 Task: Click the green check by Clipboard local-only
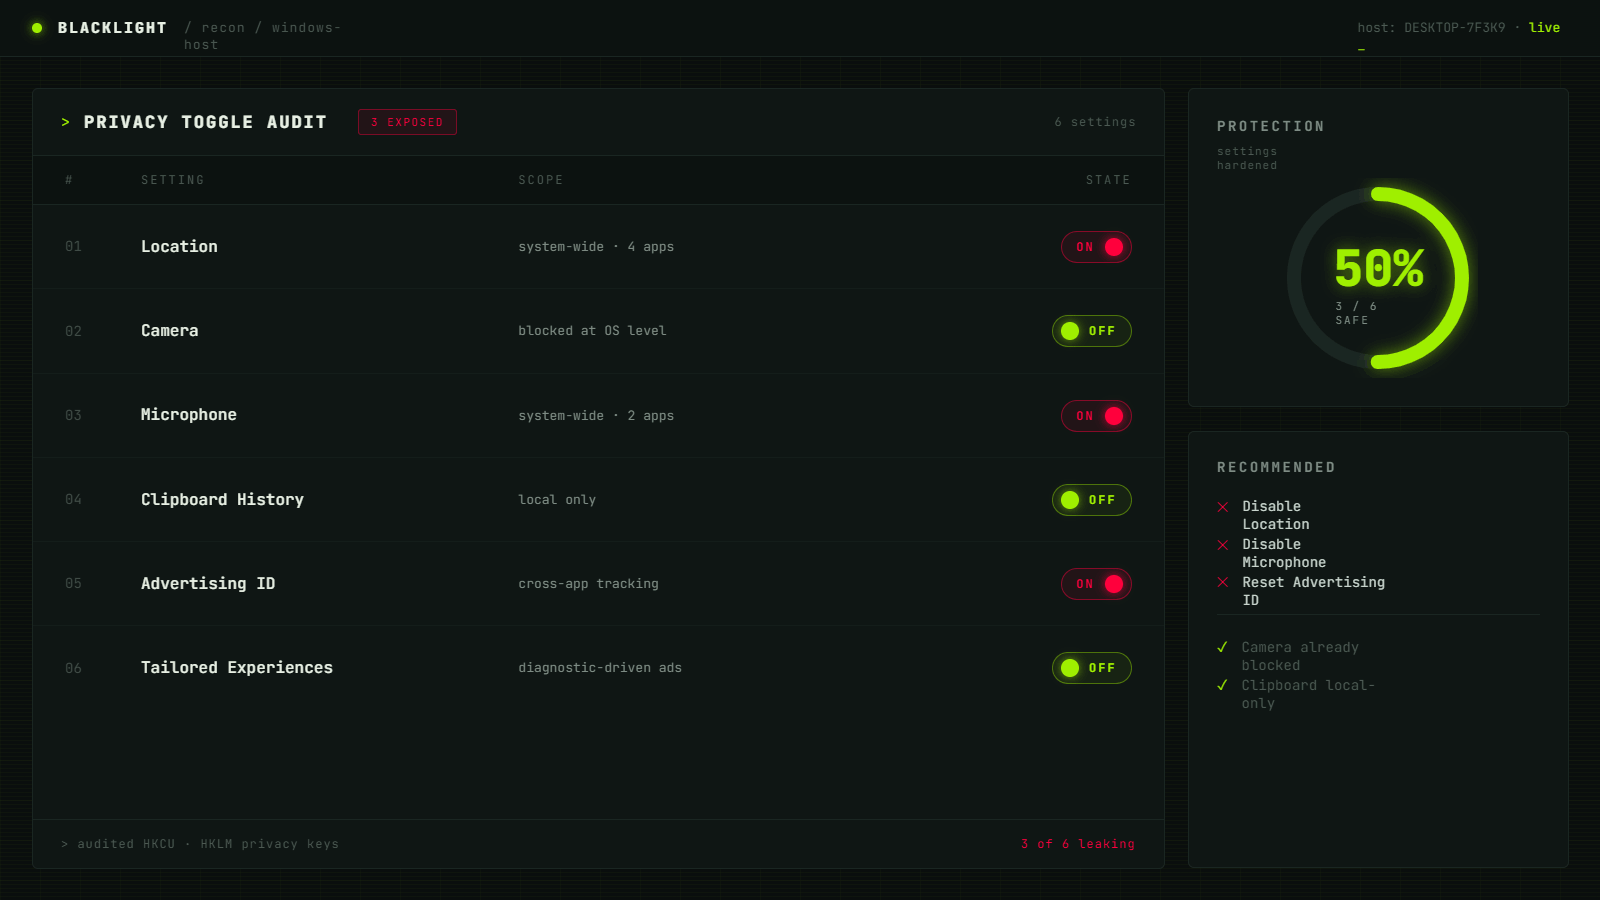point(1222,686)
